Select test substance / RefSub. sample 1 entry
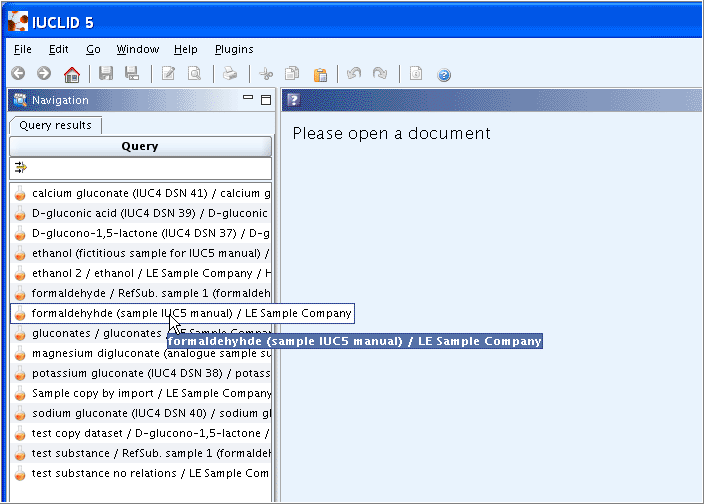 point(141,453)
